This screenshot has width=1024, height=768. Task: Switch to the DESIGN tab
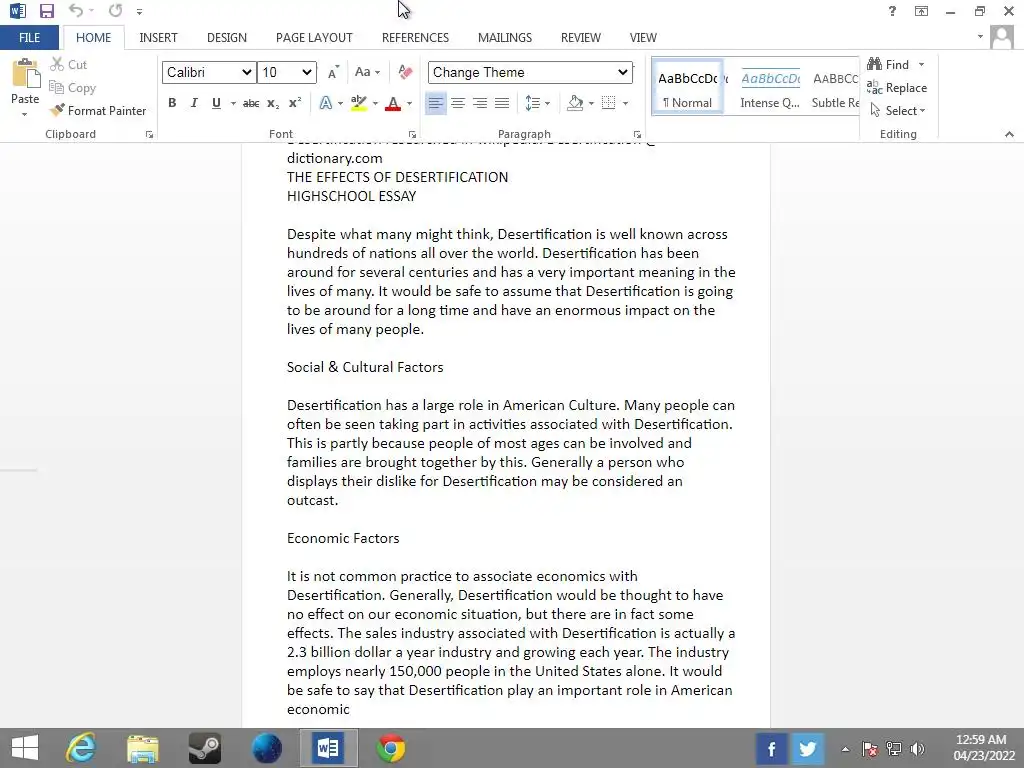pyautogui.click(x=227, y=38)
